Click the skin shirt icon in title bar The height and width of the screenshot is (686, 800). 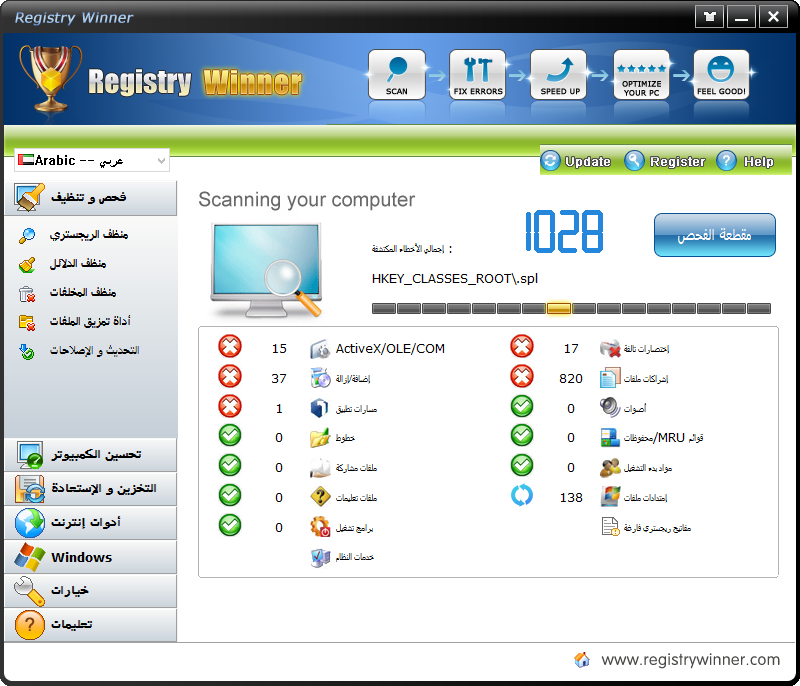(709, 17)
